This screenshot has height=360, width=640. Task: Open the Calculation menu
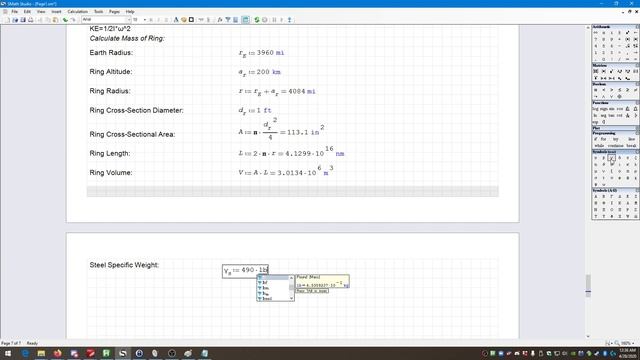pyautogui.click(x=78, y=12)
